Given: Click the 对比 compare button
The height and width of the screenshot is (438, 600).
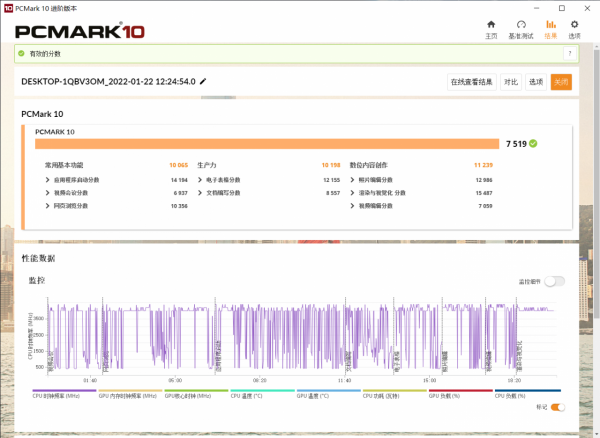Looking at the screenshot, I should click(511, 82).
